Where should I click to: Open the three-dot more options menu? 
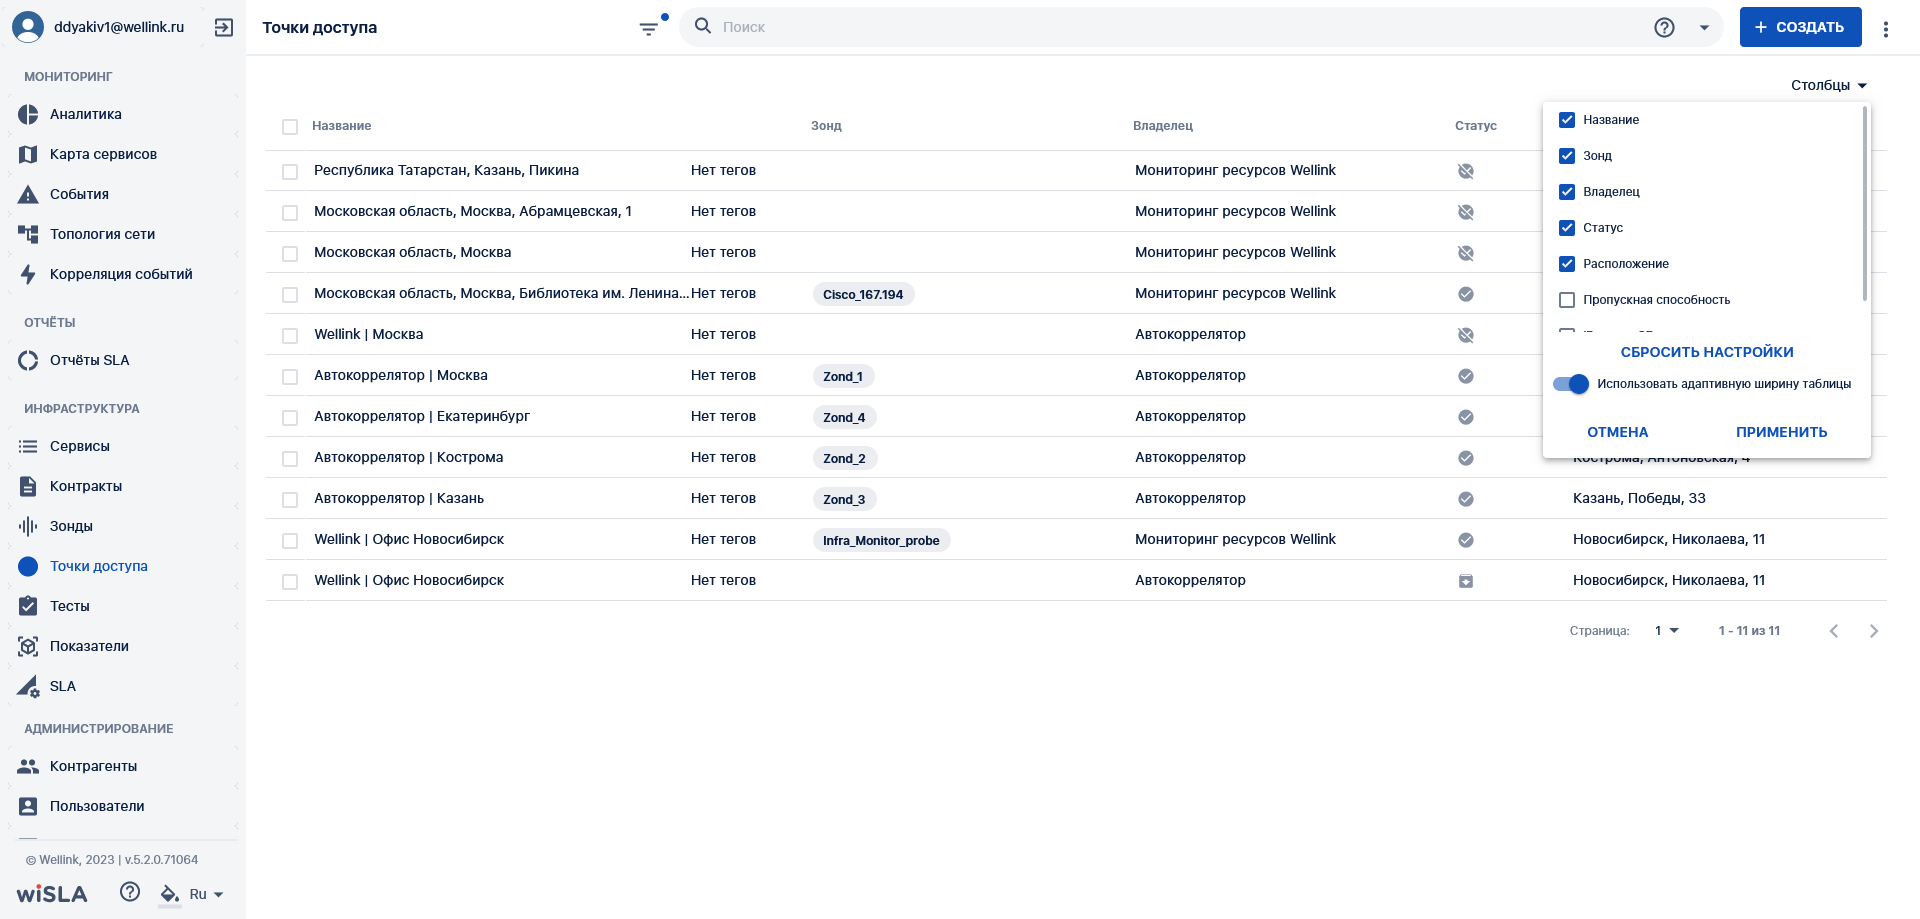click(x=1886, y=29)
